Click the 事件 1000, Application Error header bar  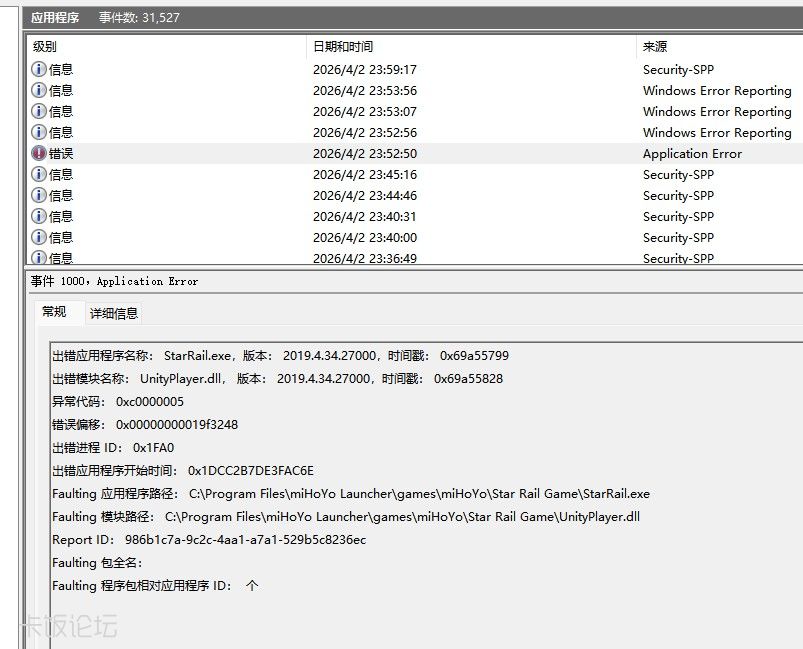(114, 282)
